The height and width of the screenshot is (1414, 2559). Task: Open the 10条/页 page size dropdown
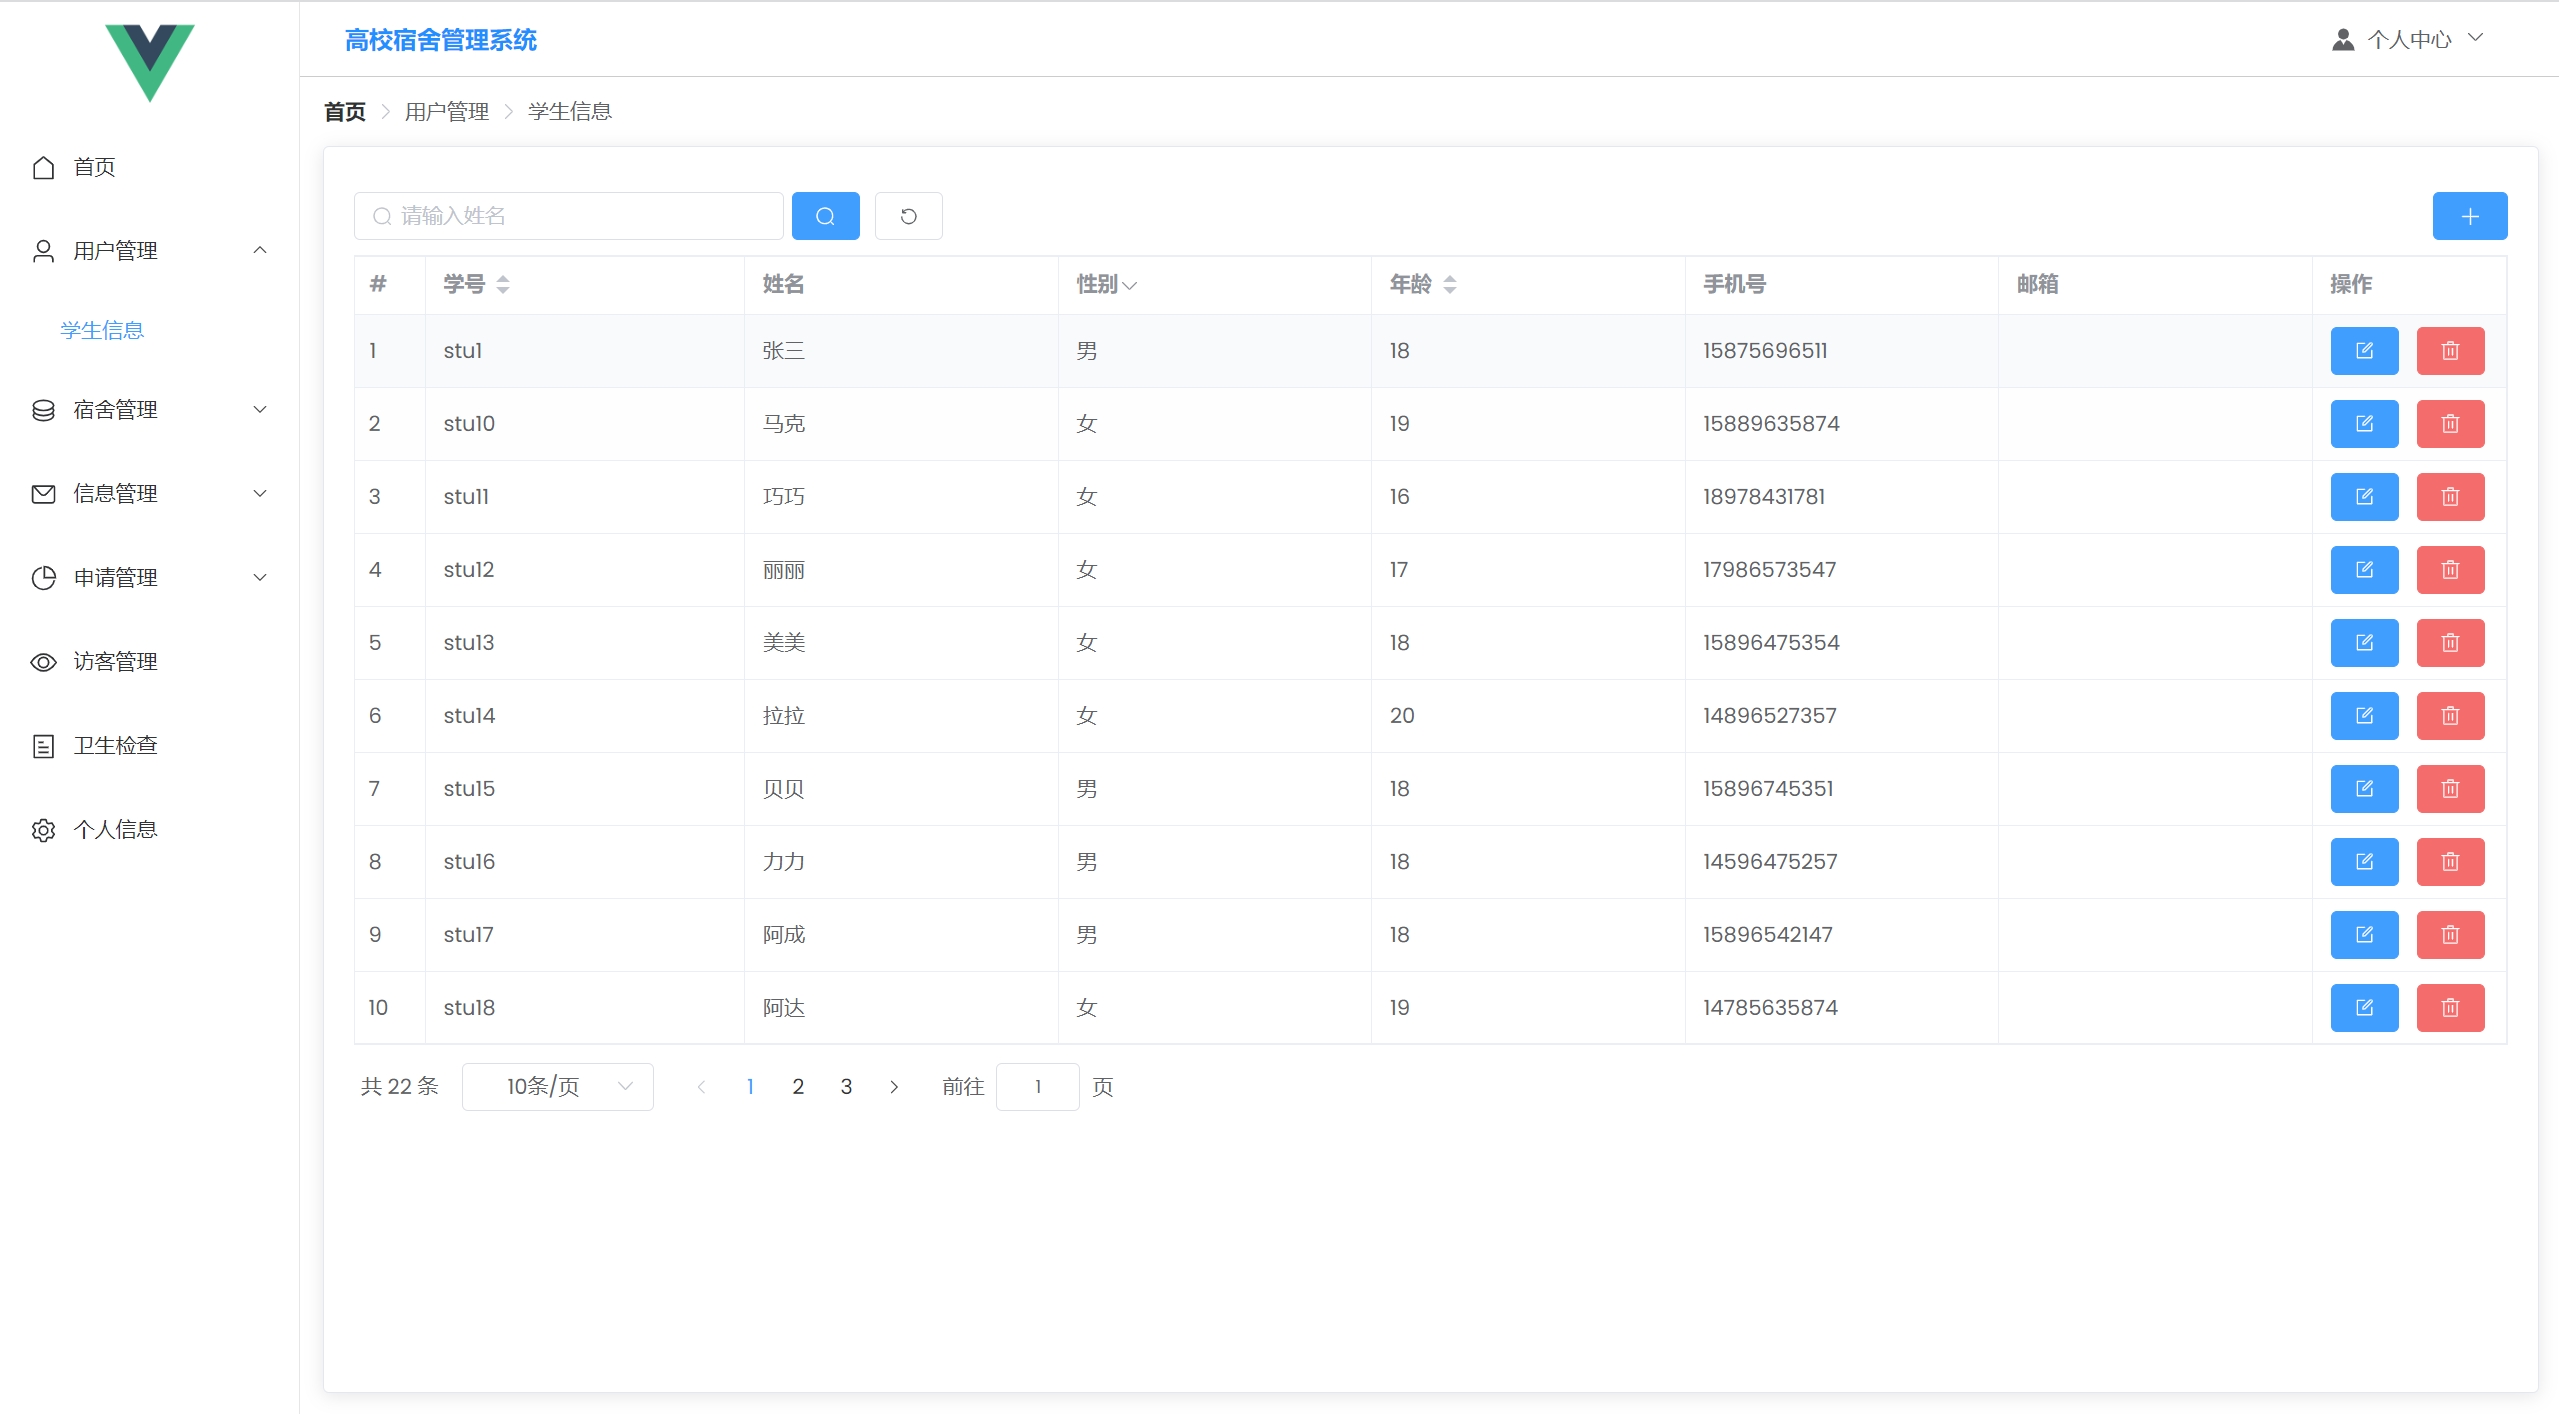557,1087
